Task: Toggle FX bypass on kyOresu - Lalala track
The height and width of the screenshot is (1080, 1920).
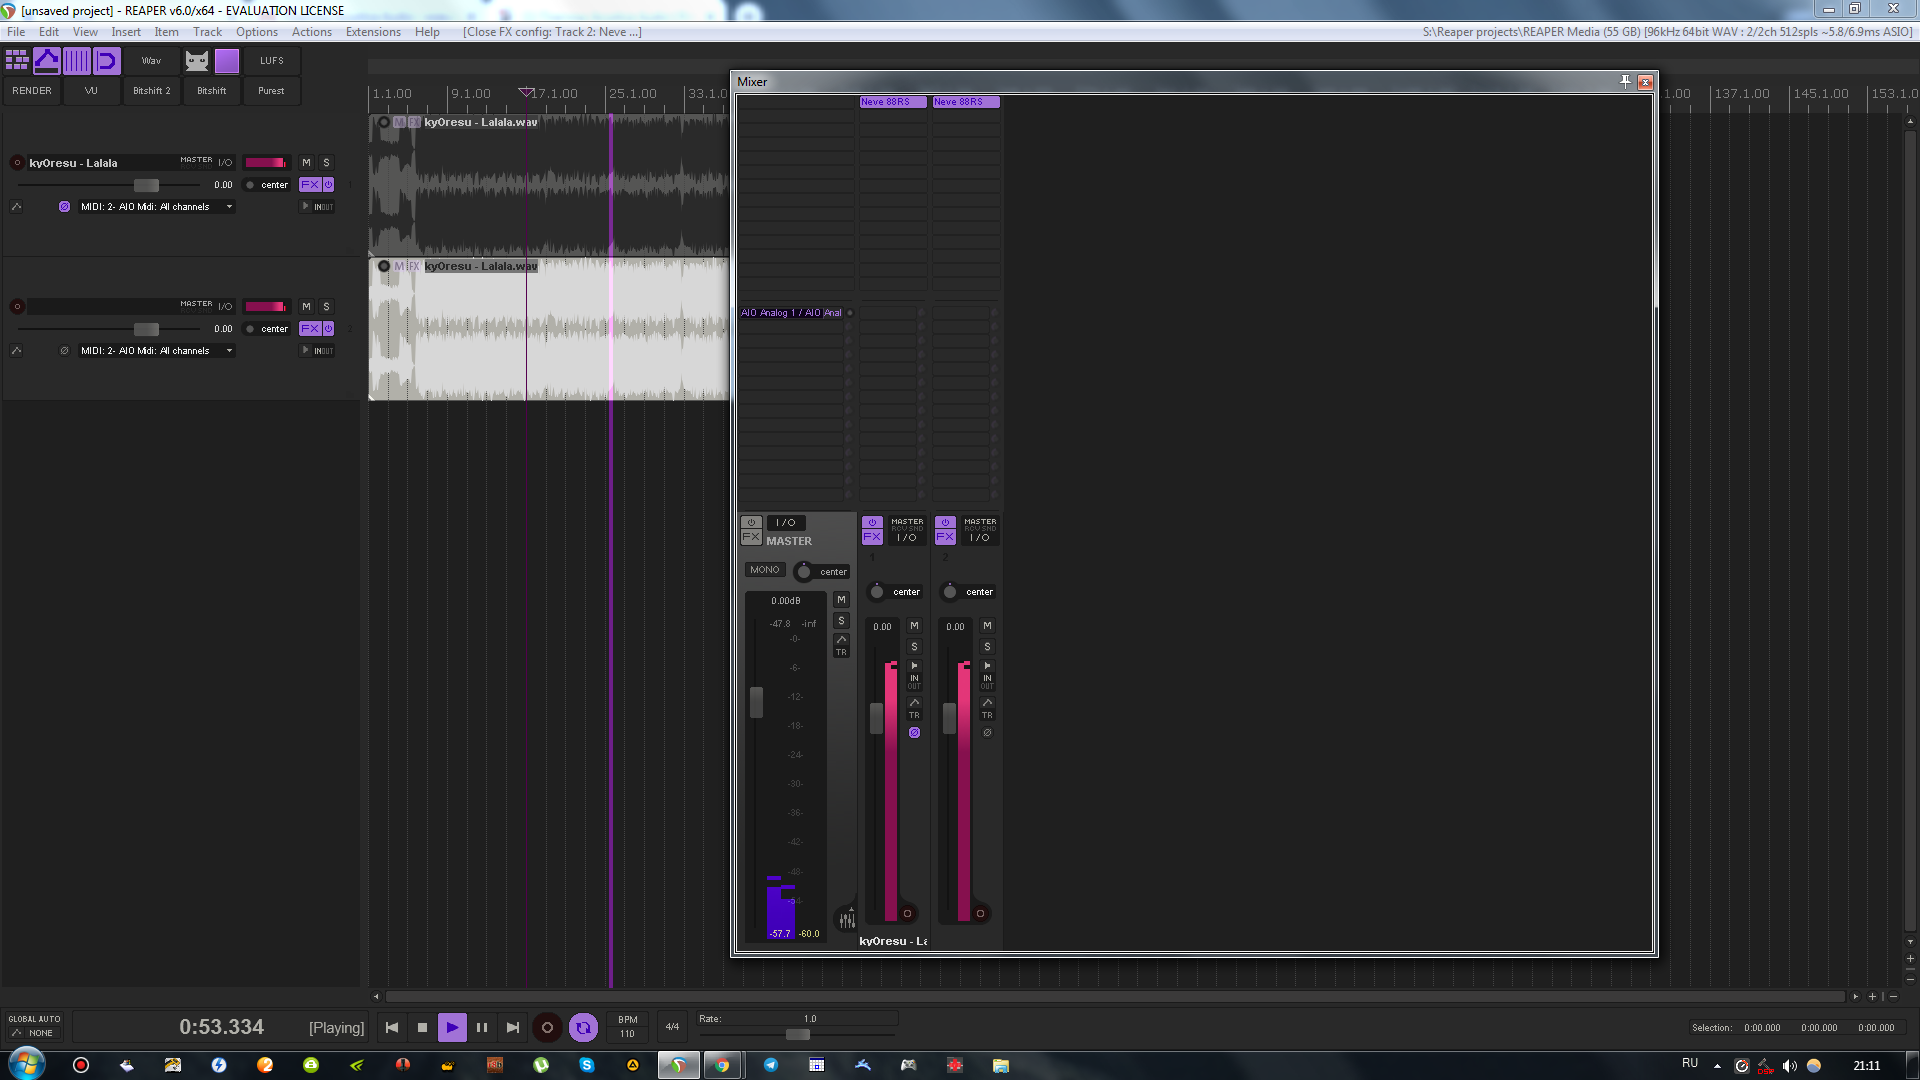Action: 328,185
